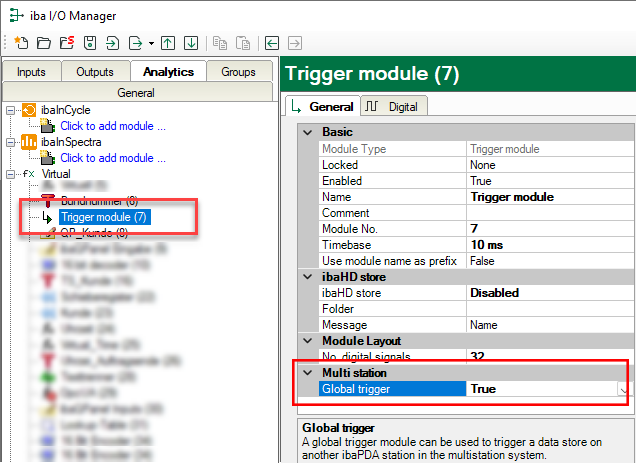This screenshot has width=636, height=463.
Task: Click to add module under ibaInSpectra
Action: (112, 158)
